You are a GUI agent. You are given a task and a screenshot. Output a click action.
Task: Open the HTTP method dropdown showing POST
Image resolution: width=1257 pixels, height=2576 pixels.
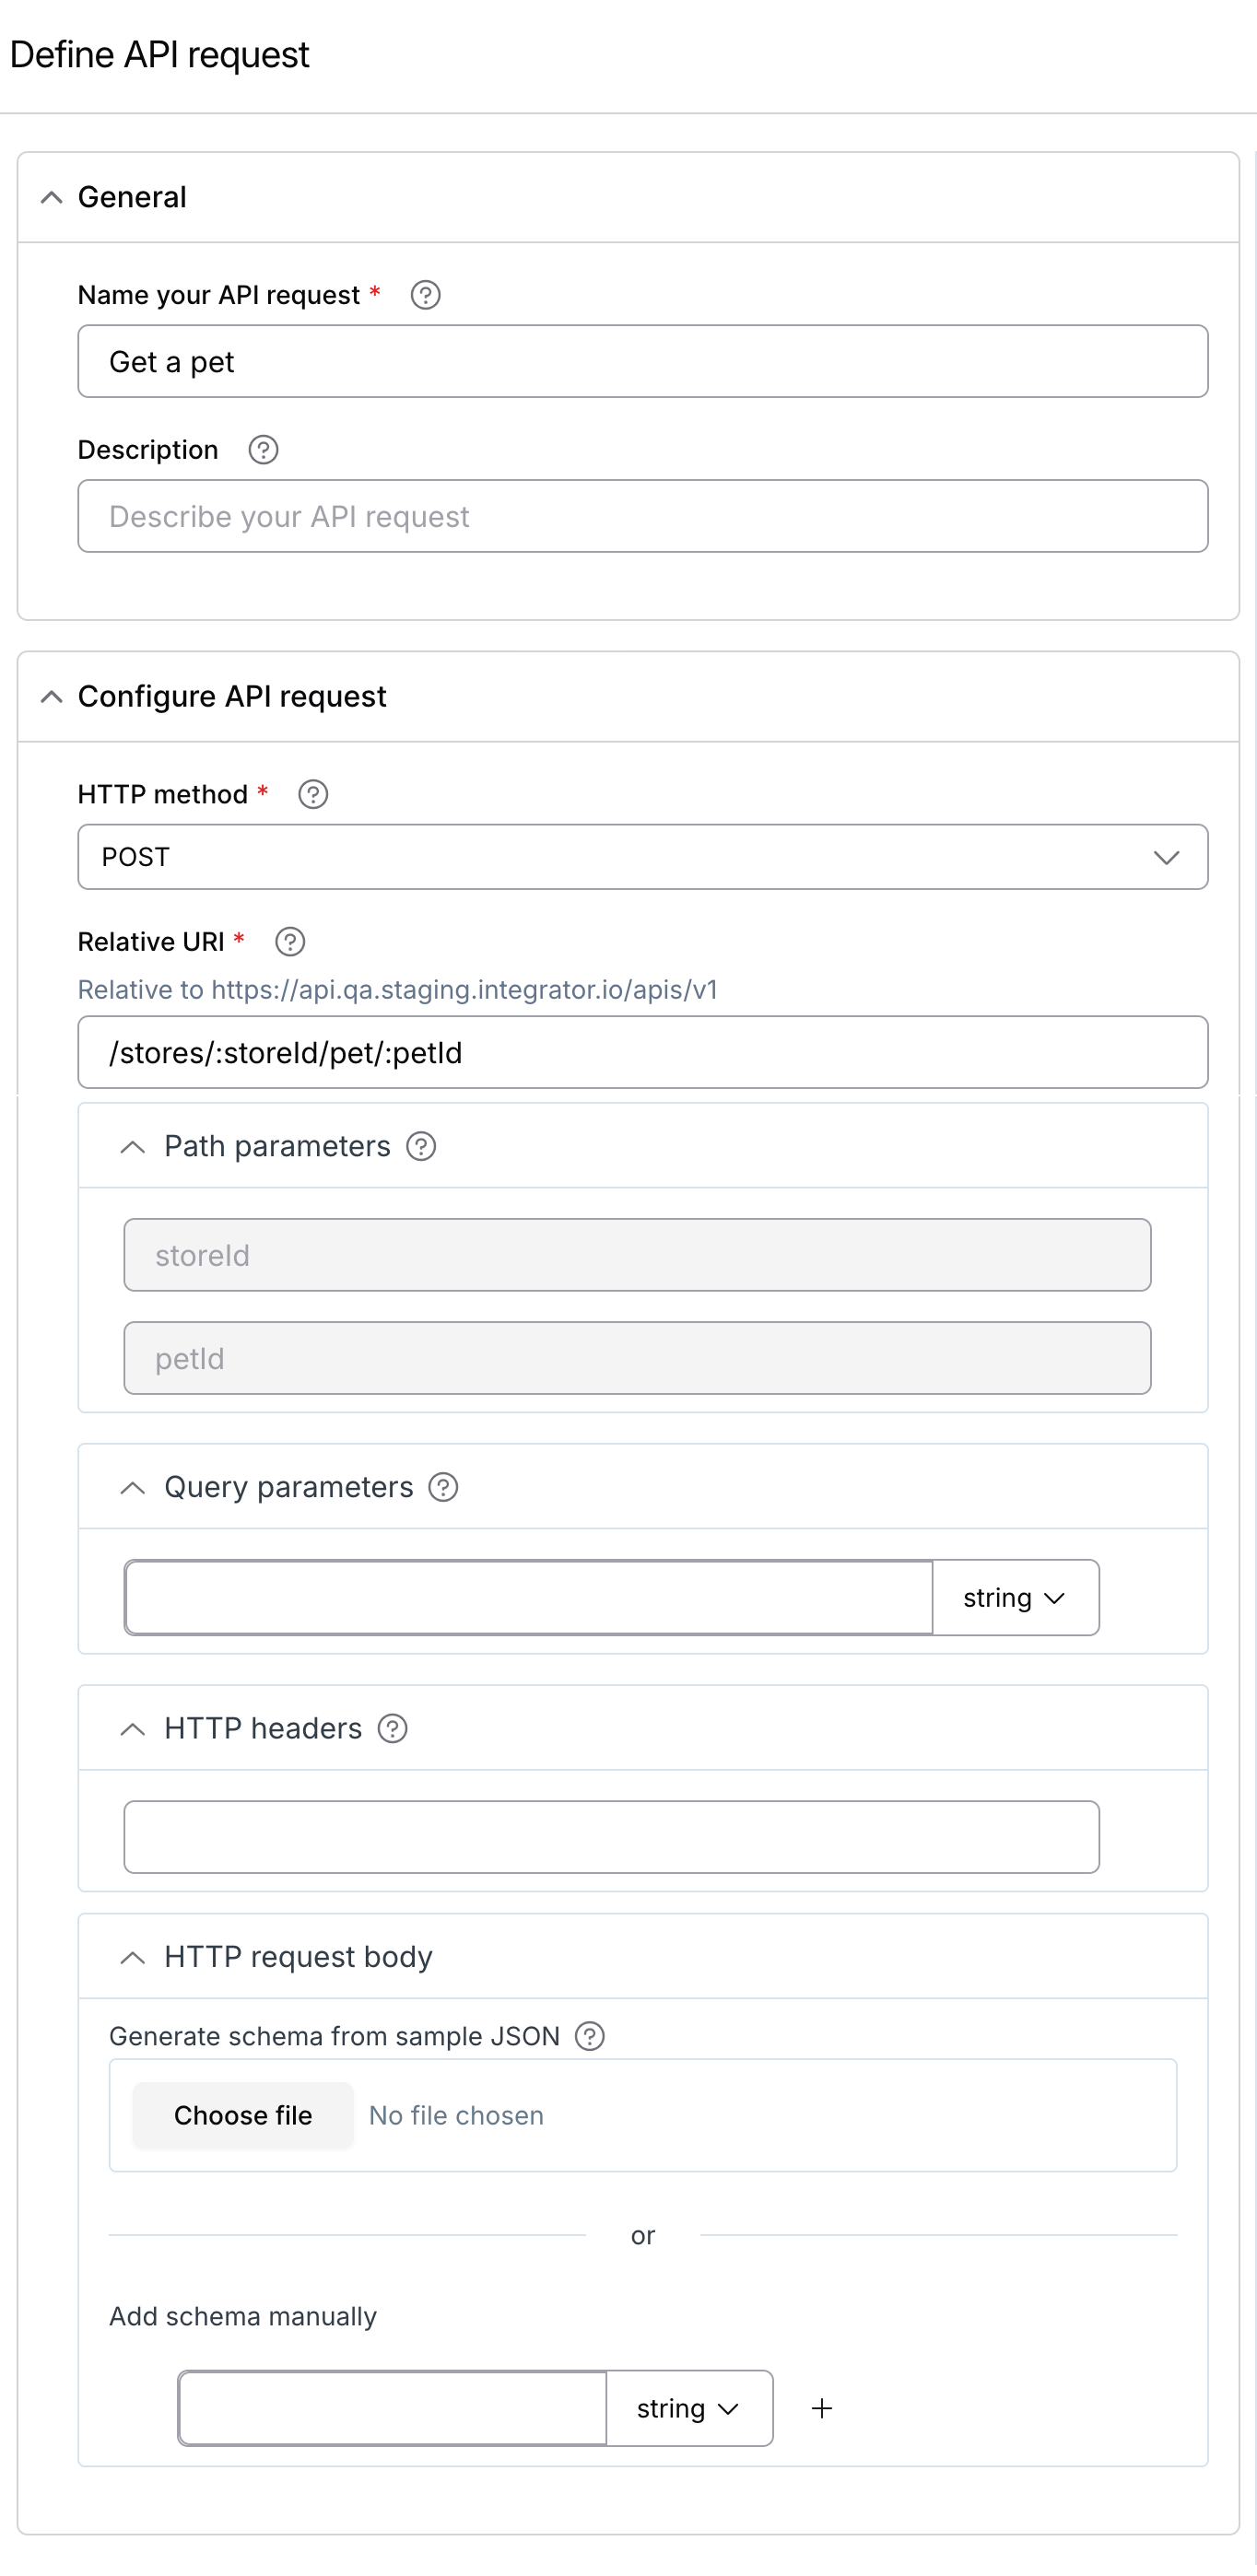tap(642, 857)
